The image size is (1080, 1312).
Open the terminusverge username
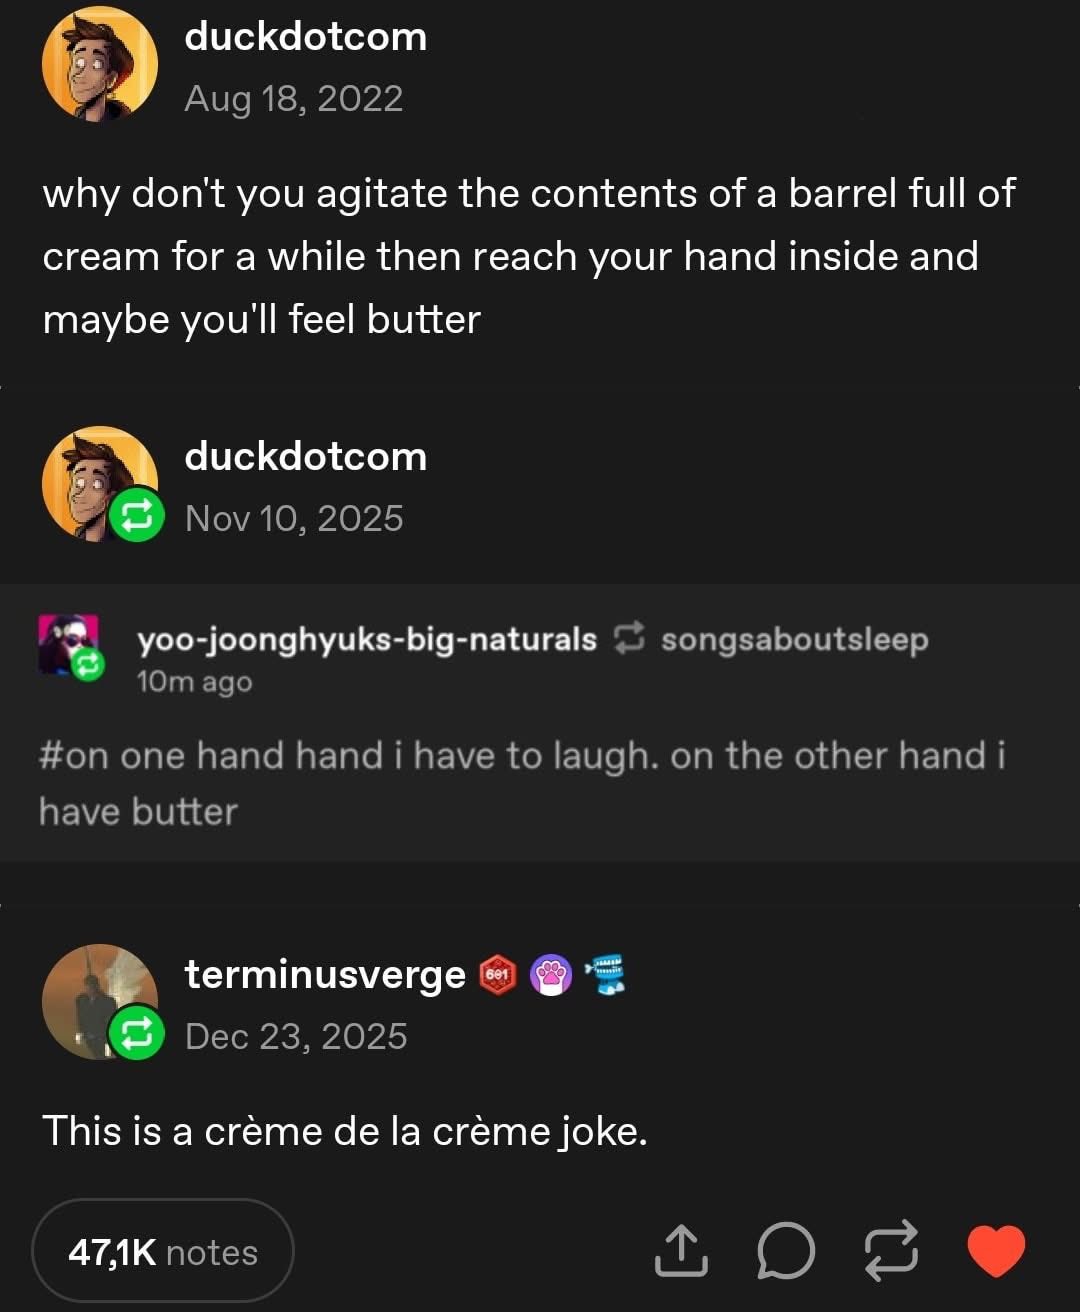tap(325, 974)
